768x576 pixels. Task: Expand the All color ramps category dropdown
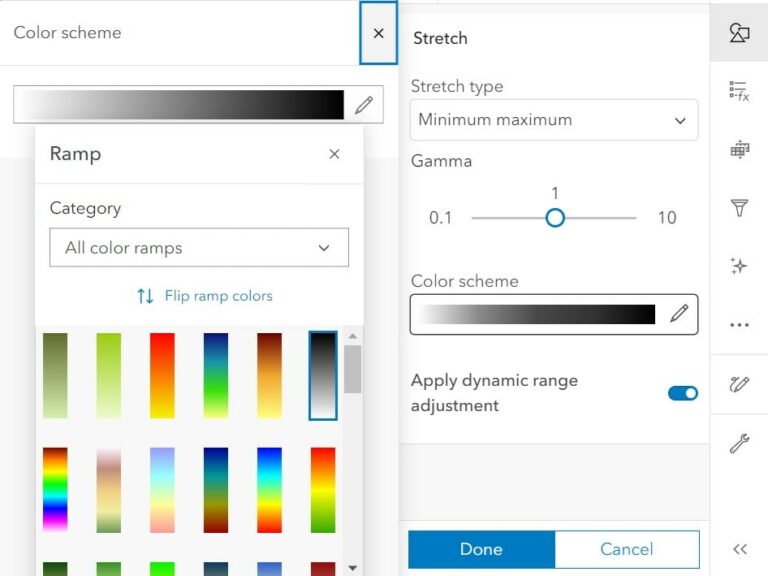[199, 247]
